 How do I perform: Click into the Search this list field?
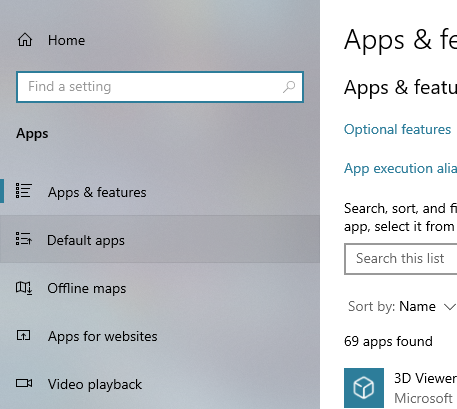[401, 259]
